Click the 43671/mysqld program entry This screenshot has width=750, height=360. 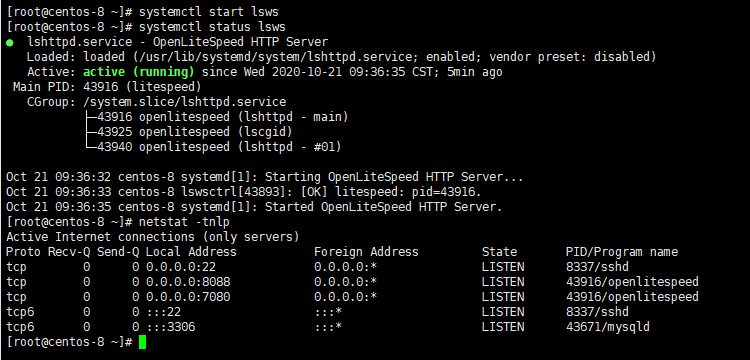pyautogui.click(x=608, y=327)
